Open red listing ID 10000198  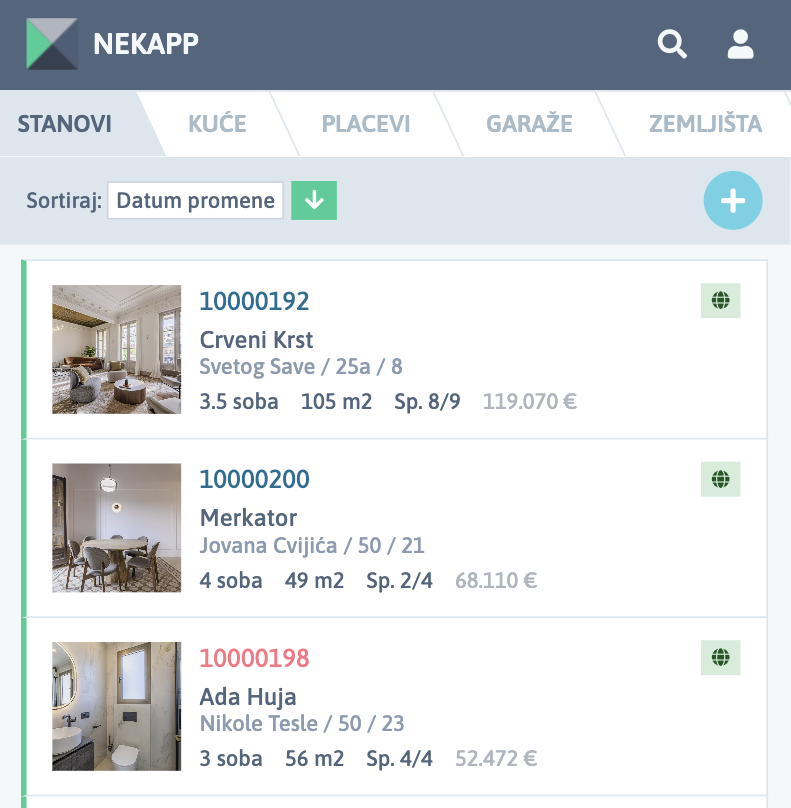point(255,659)
